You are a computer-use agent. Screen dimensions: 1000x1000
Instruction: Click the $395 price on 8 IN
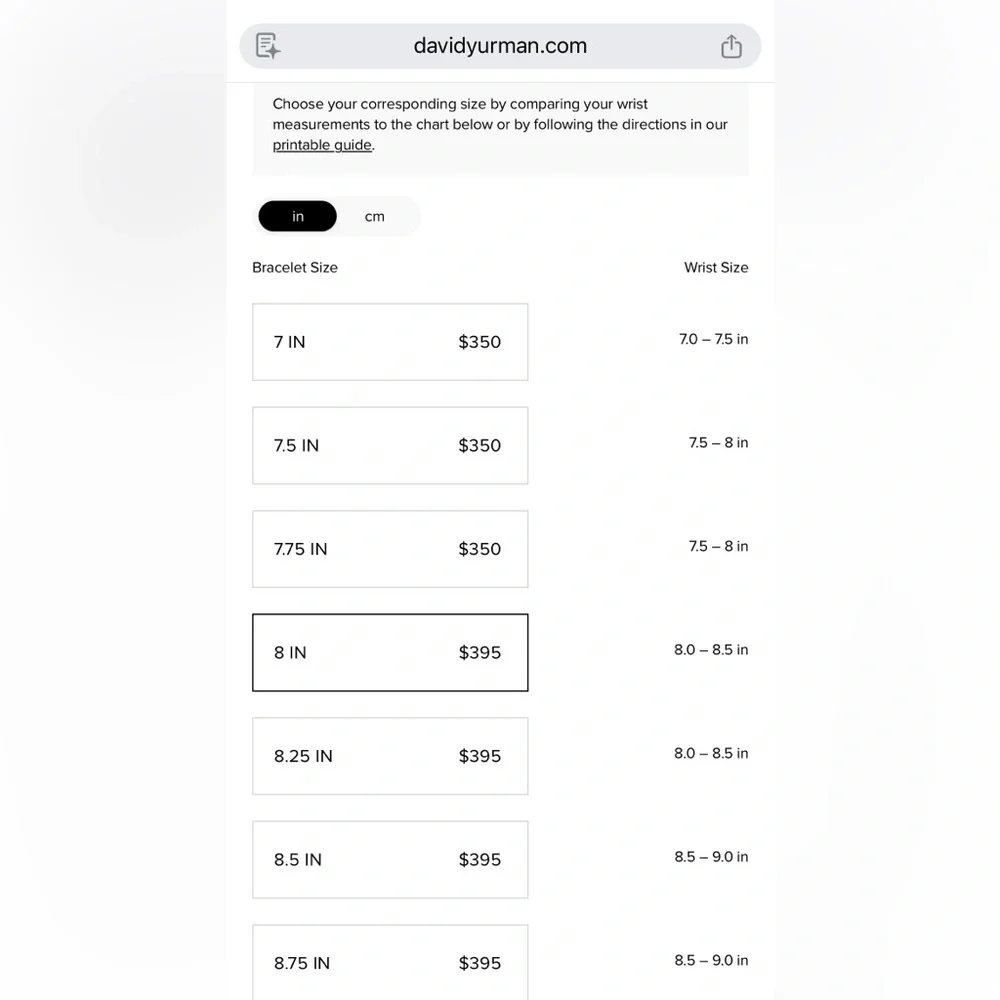pos(480,652)
